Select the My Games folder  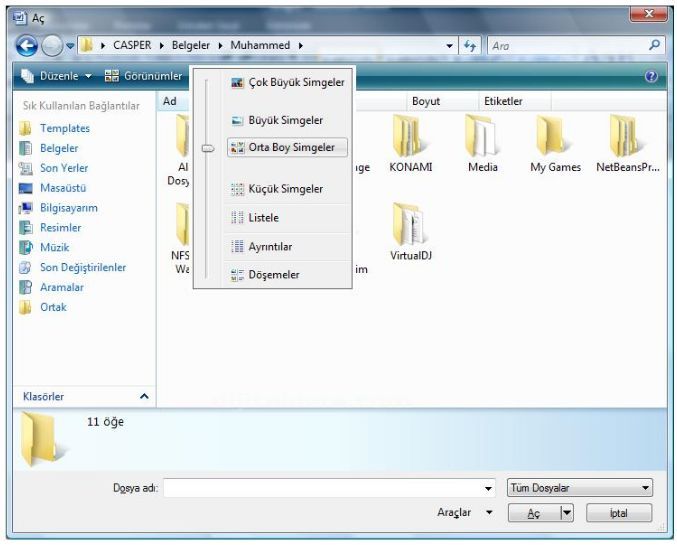(x=555, y=144)
